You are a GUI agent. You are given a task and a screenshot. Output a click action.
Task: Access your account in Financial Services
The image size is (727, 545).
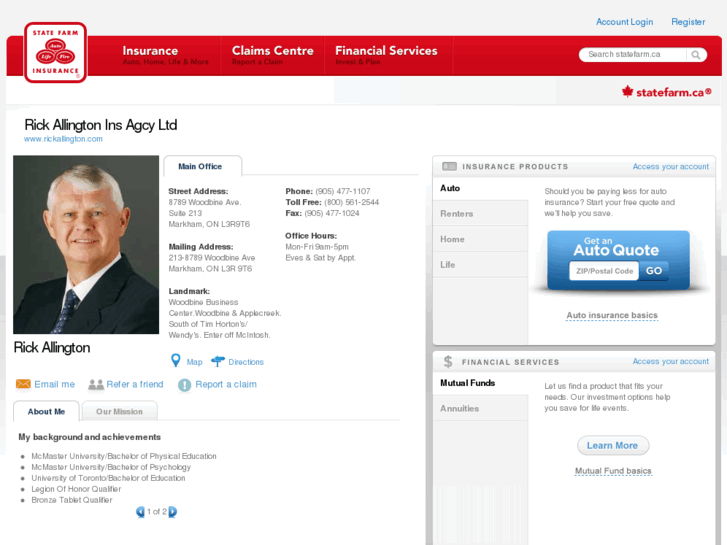670,361
